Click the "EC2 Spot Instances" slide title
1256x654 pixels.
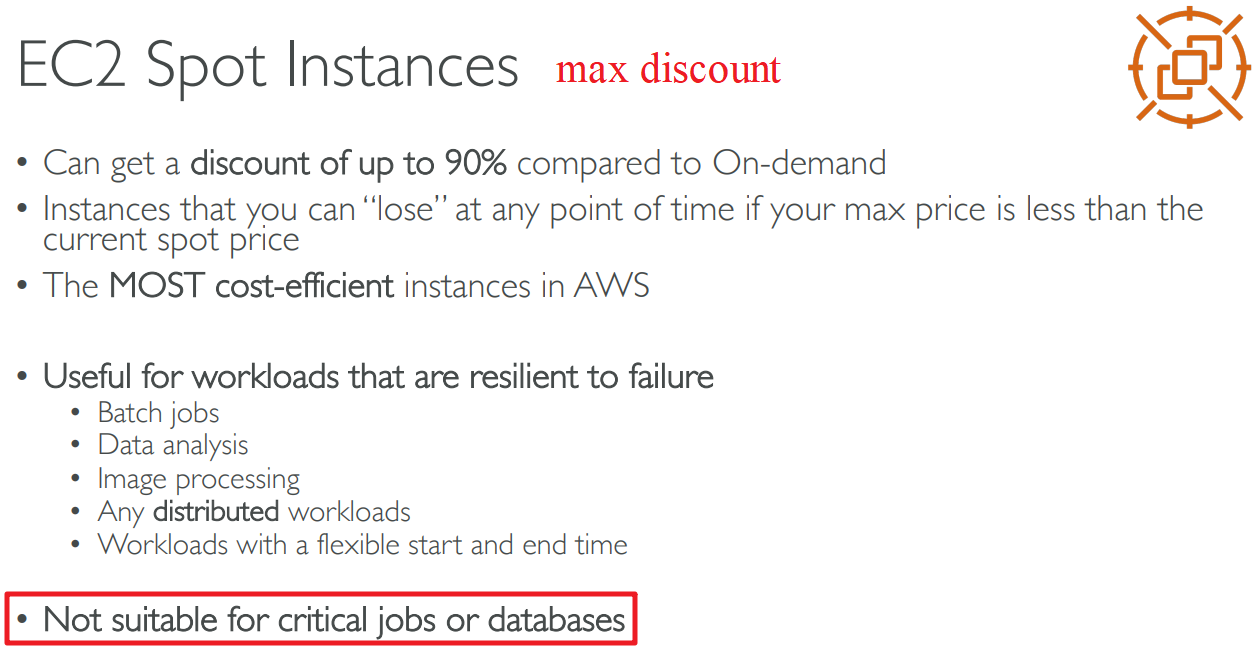pyautogui.click(x=268, y=66)
